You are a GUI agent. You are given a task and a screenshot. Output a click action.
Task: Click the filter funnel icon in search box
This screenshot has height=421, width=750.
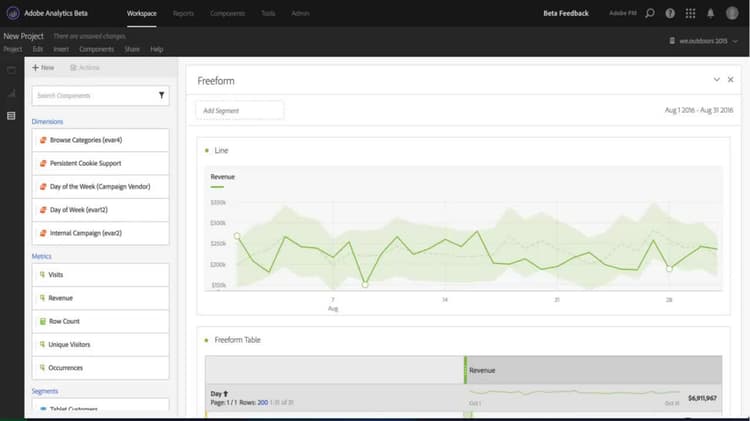(x=162, y=95)
